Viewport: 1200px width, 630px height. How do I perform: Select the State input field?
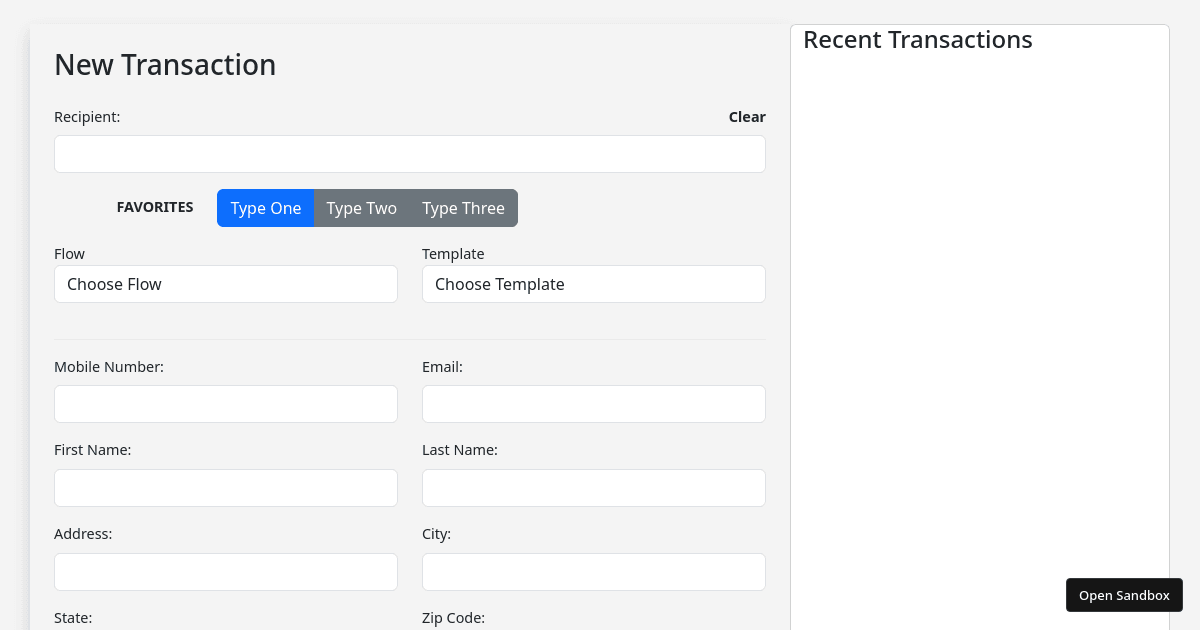point(225,628)
